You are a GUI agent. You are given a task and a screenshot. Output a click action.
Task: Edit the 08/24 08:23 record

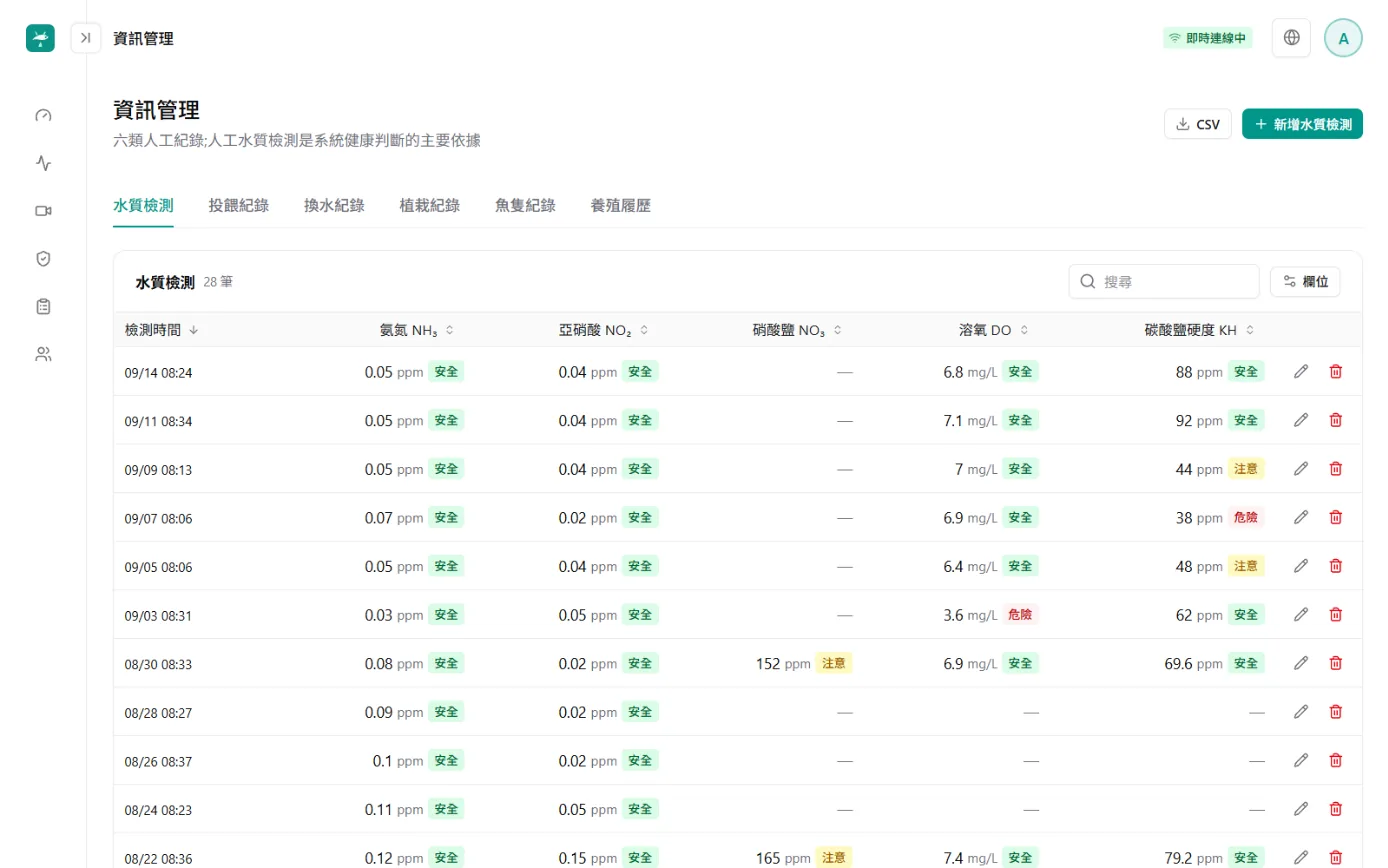tap(1301, 808)
